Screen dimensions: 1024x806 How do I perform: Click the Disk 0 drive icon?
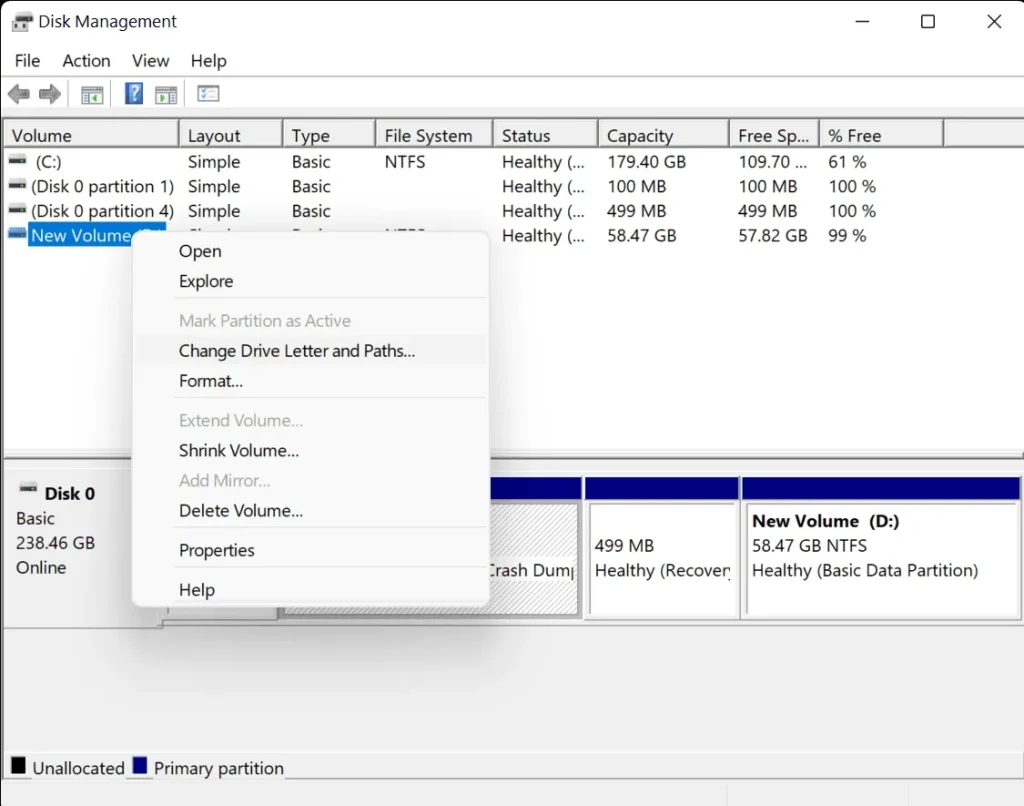[x=29, y=488]
